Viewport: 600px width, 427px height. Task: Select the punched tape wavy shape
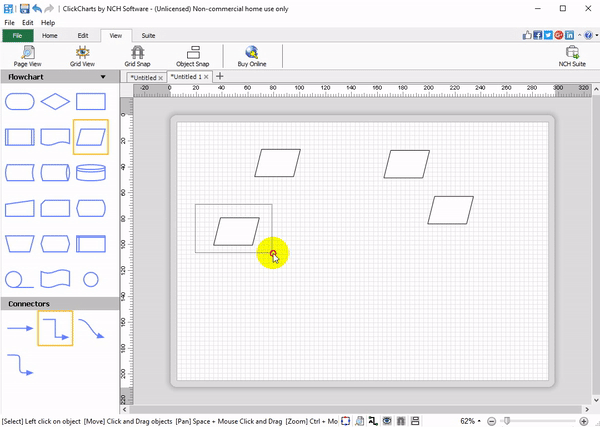coord(55,279)
